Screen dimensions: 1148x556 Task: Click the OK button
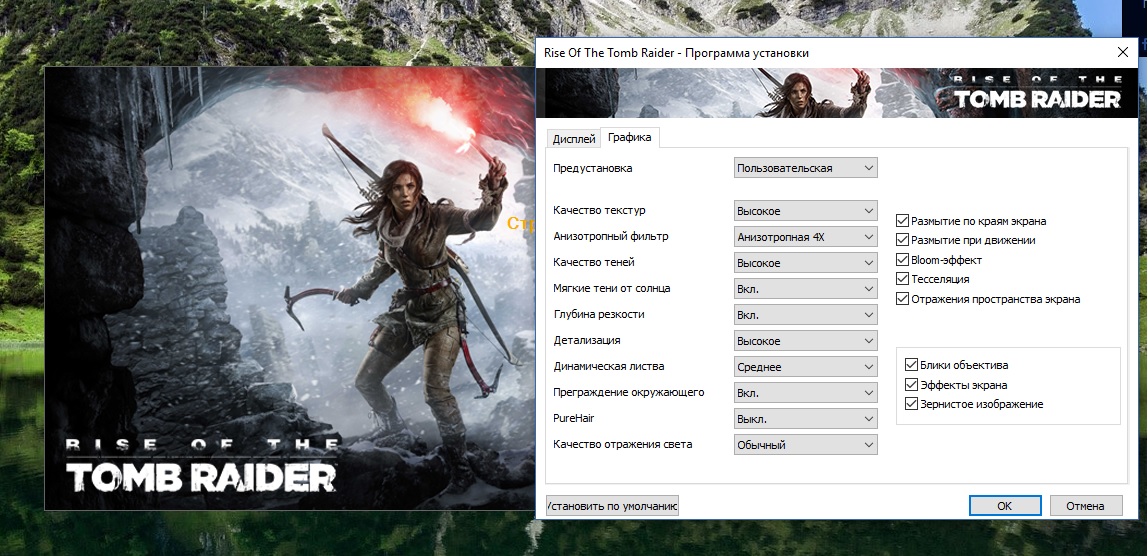point(1004,505)
